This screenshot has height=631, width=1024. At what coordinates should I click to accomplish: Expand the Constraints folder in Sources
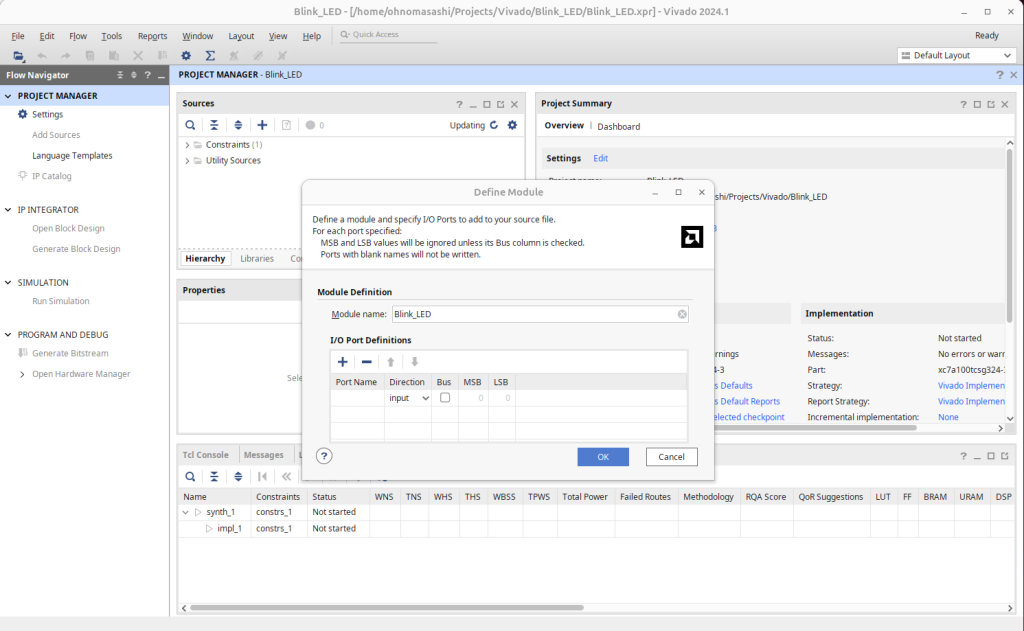[187, 145]
